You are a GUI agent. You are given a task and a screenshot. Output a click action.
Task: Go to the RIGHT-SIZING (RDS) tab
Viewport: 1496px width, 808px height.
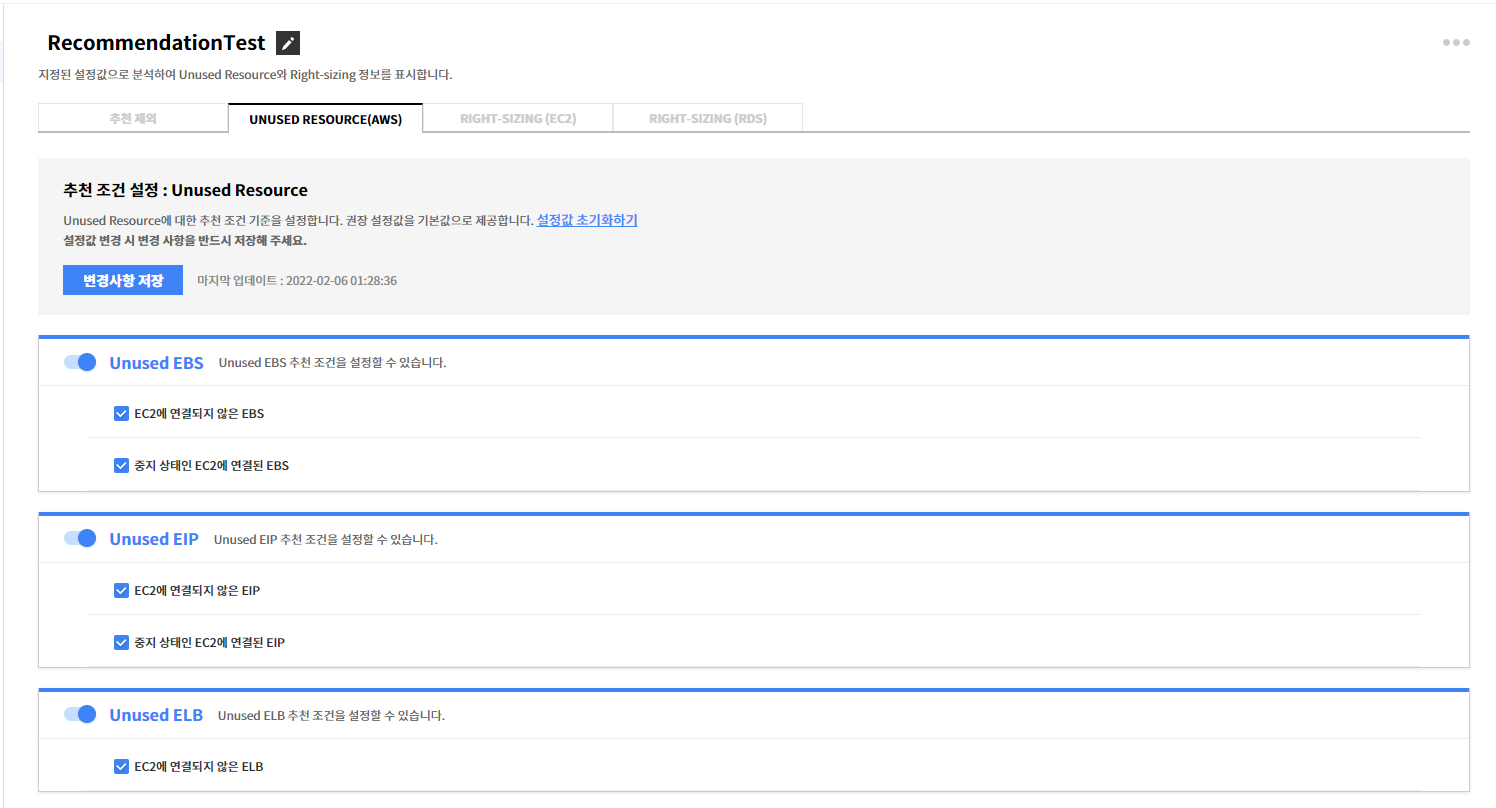707,118
